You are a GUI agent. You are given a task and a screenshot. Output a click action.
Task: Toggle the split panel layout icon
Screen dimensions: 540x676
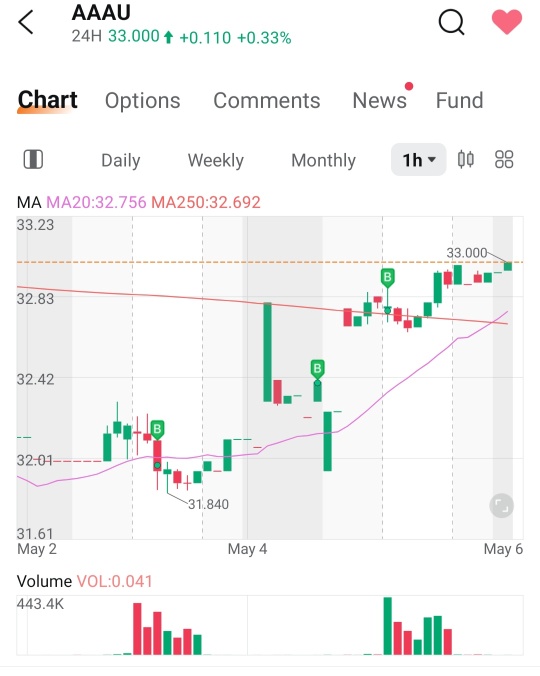[x=33, y=160]
